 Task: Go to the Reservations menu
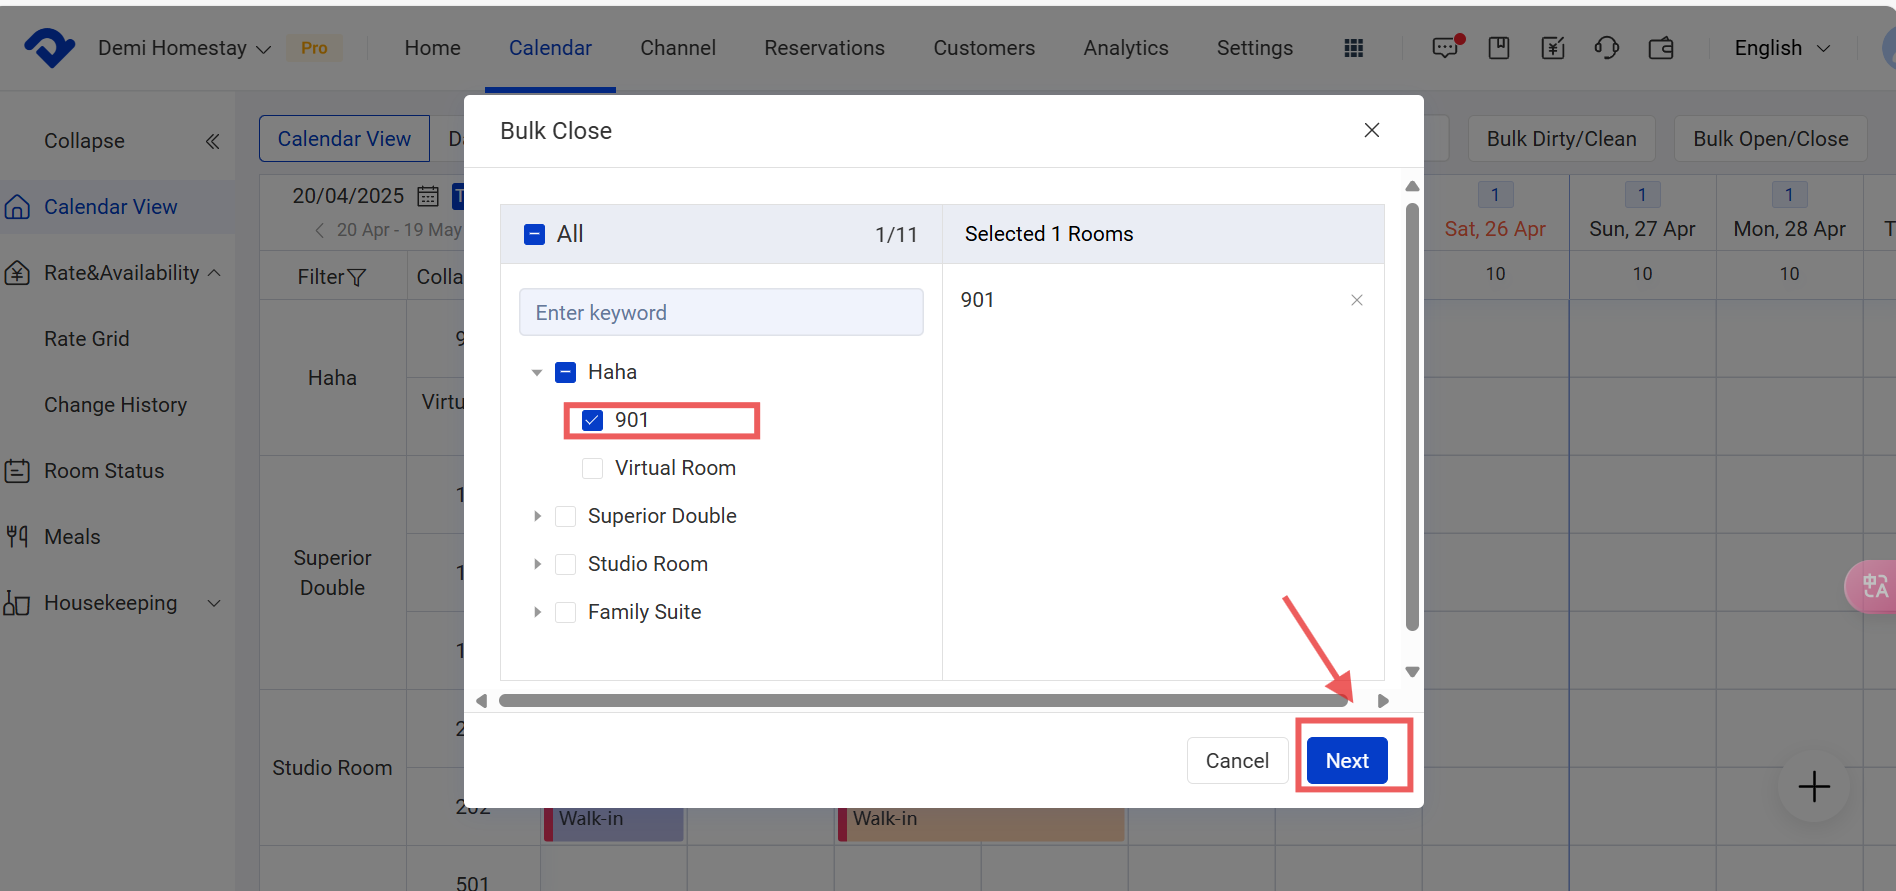(x=824, y=48)
